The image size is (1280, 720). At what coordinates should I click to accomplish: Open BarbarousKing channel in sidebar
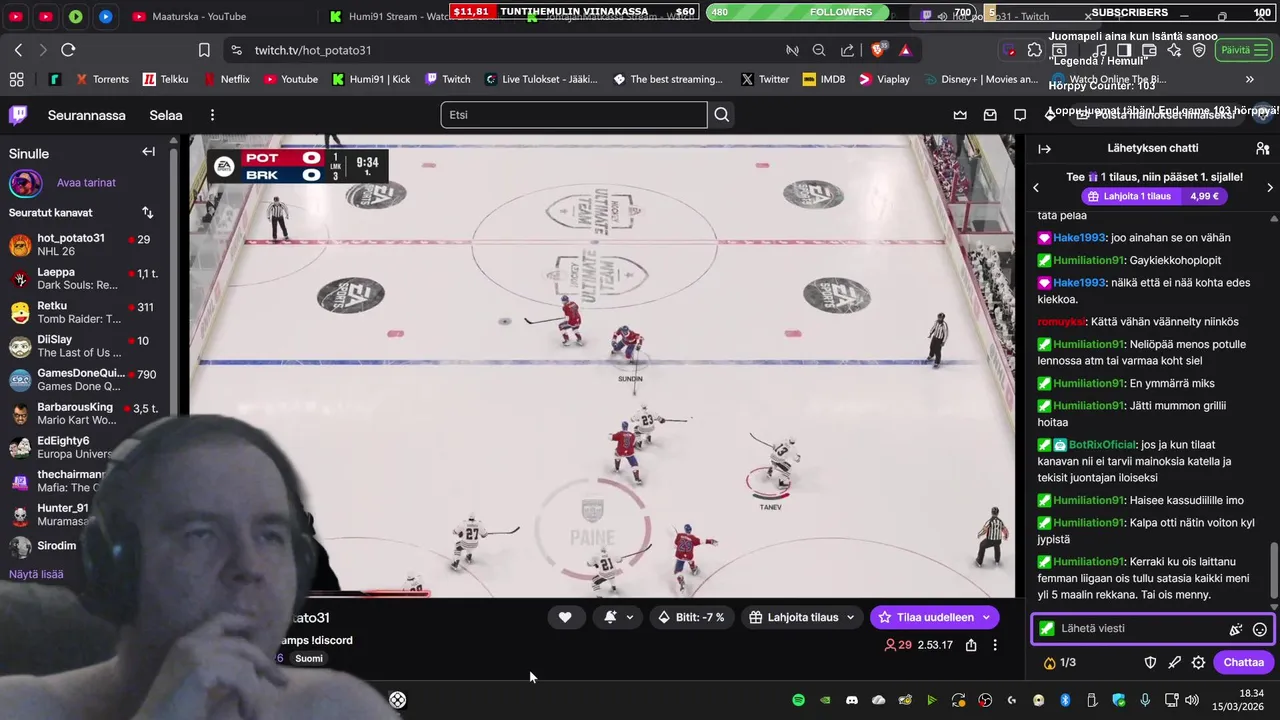click(85, 414)
